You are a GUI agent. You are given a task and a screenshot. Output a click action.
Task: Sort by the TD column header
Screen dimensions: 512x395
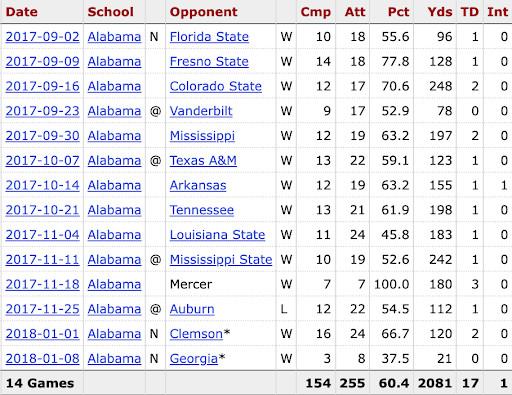470,12
